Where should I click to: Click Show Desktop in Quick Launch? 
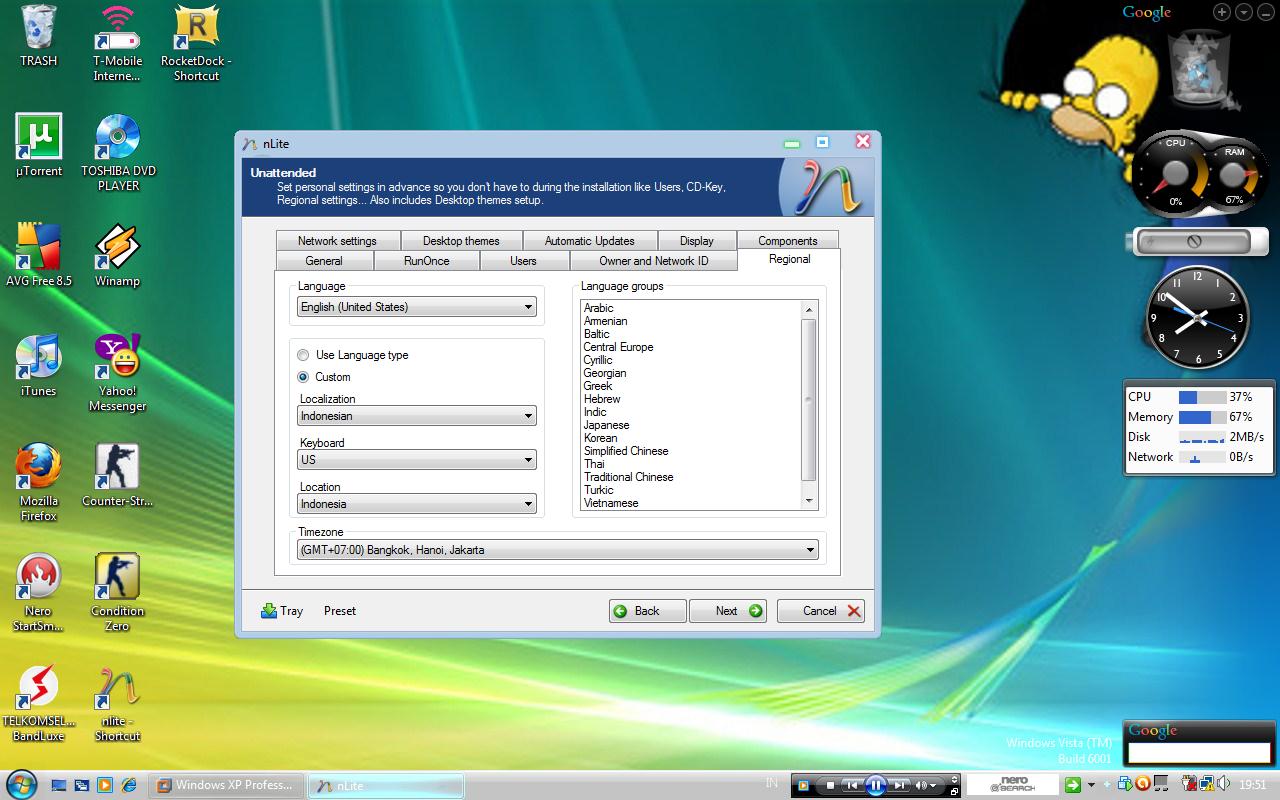59,786
